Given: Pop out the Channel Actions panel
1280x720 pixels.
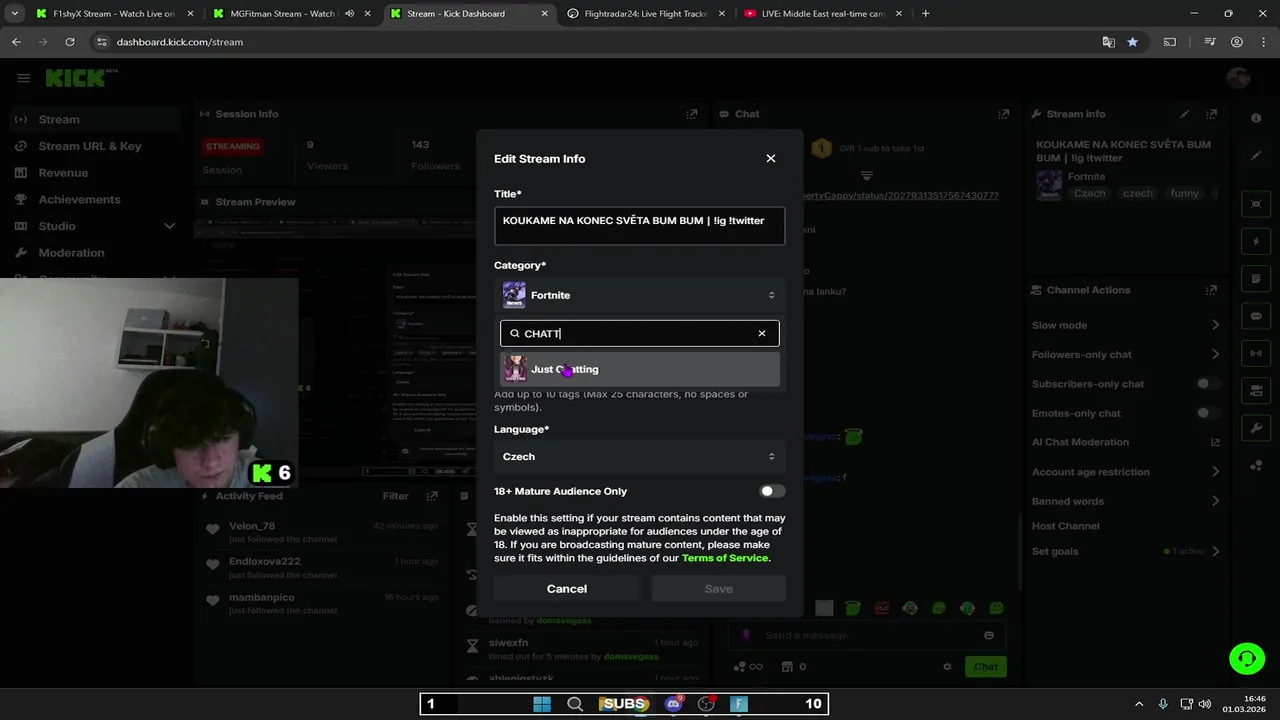Looking at the screenshot, I should [x=1213, y=290].
